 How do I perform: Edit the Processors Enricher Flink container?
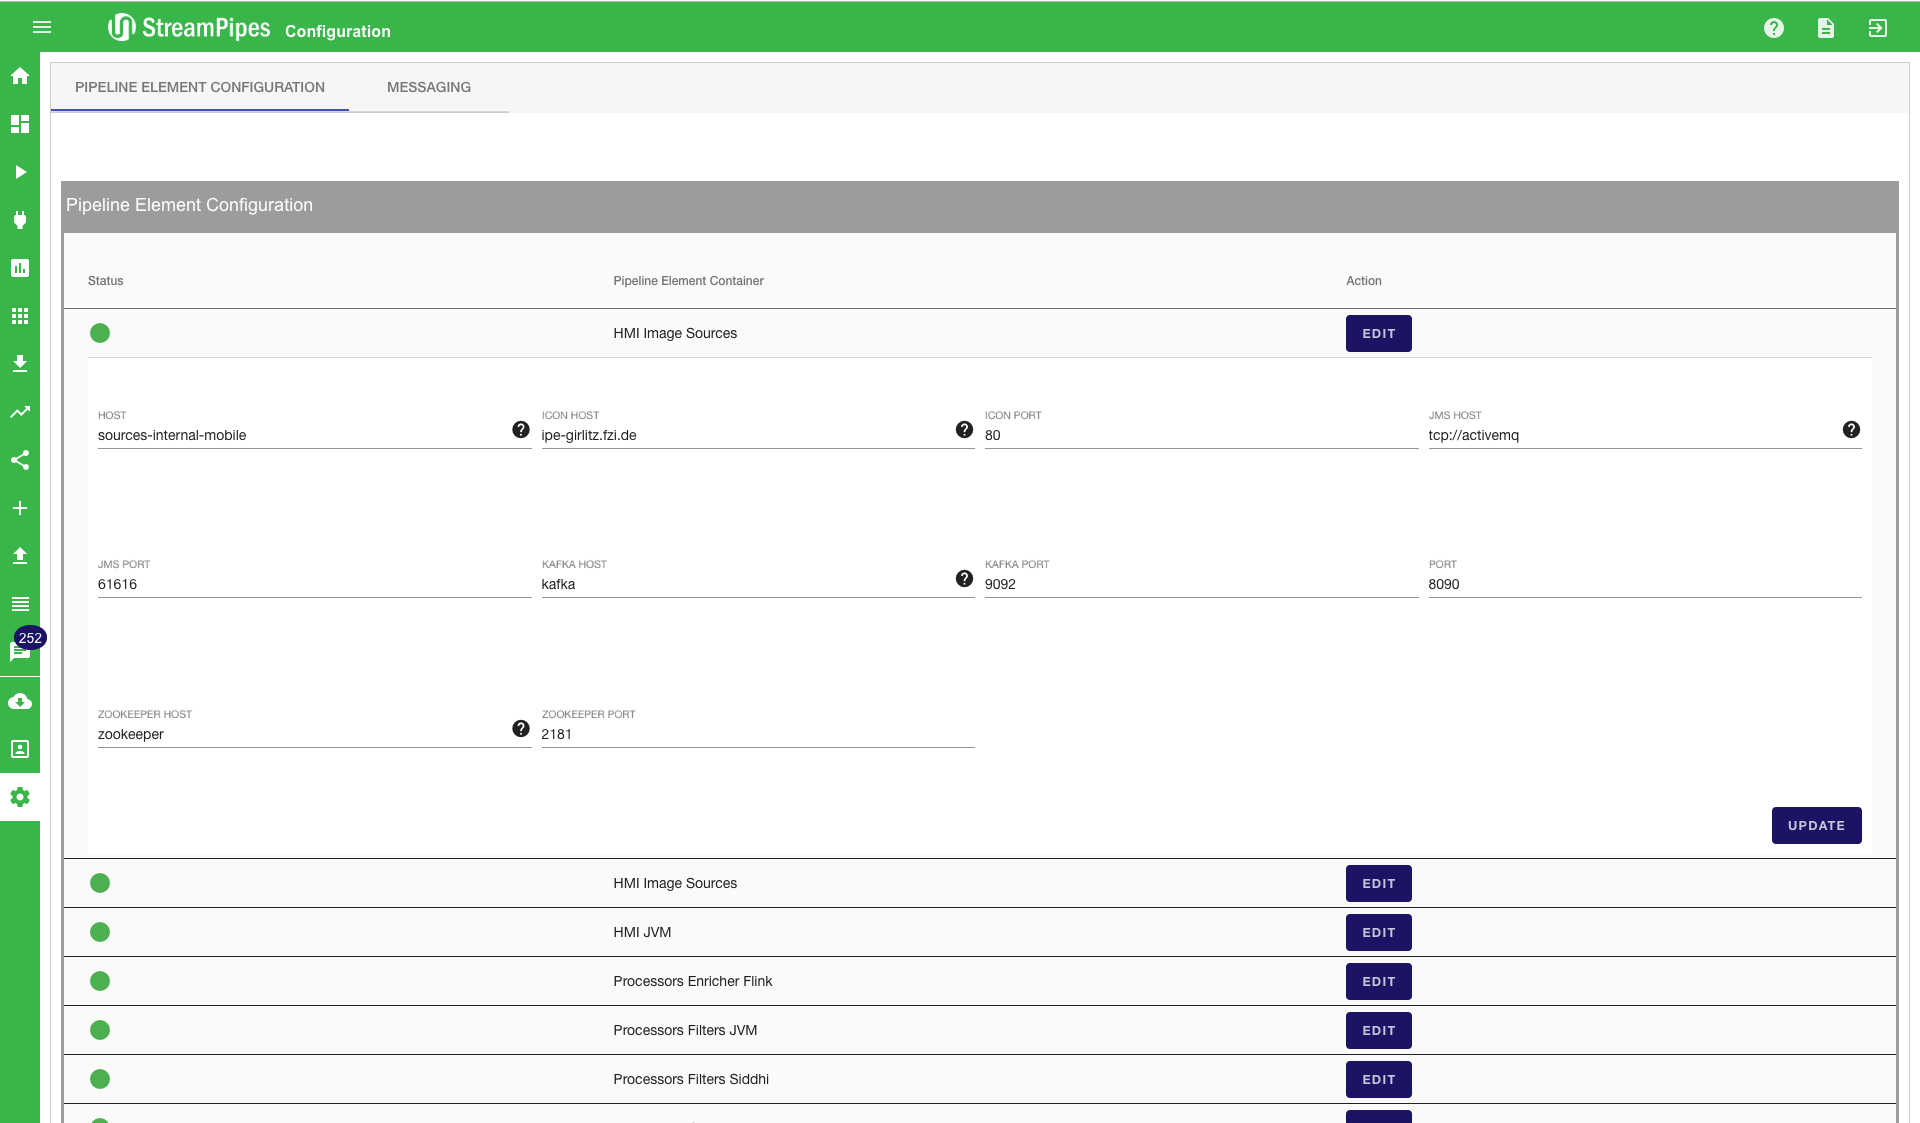[x=1378, y=982]
